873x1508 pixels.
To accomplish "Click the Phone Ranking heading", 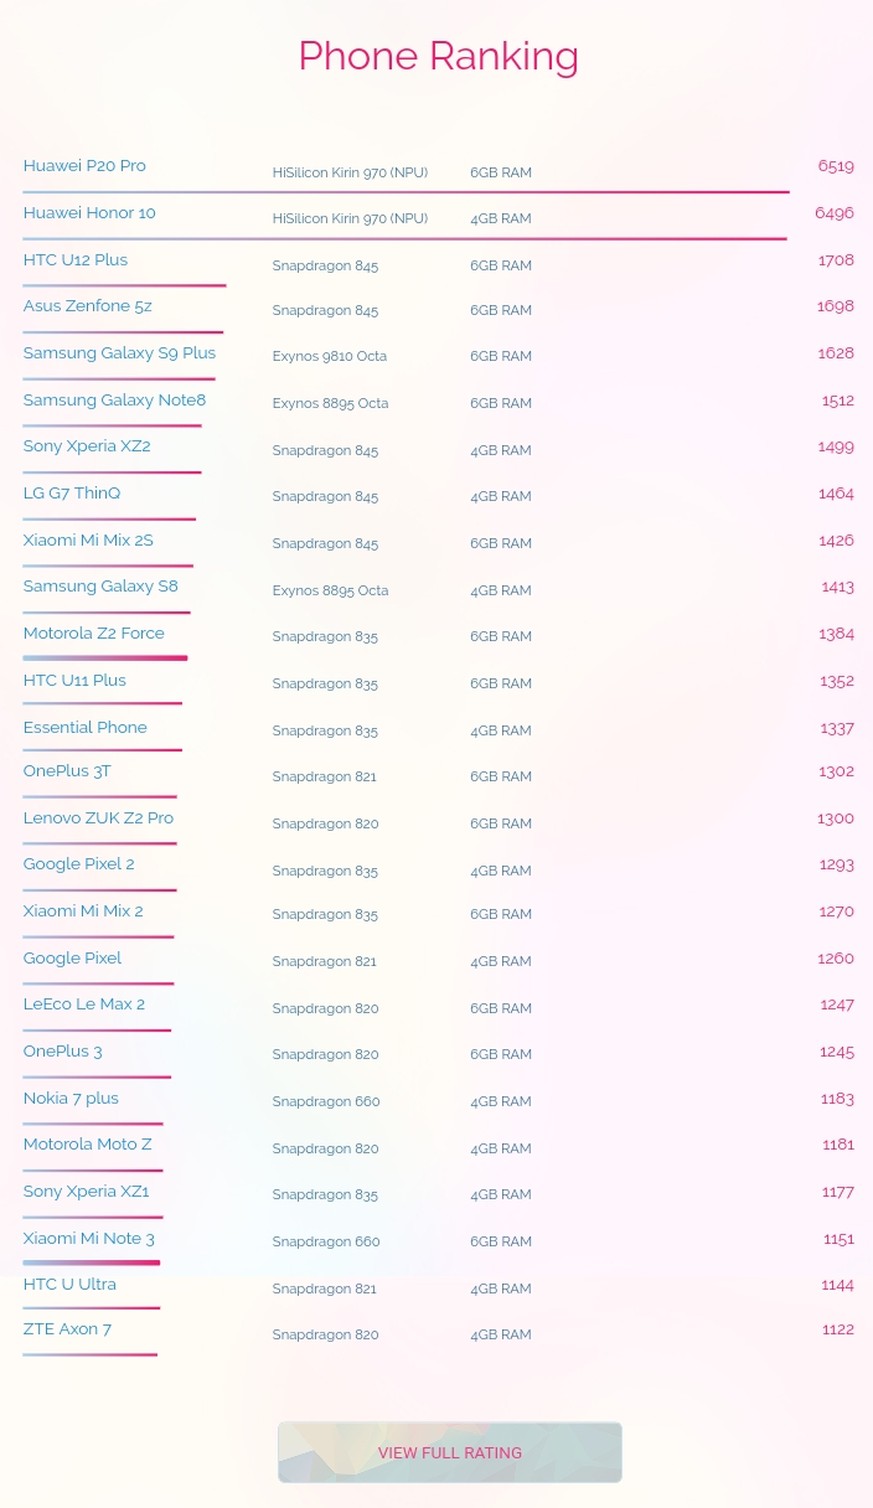I will (438, 57).
